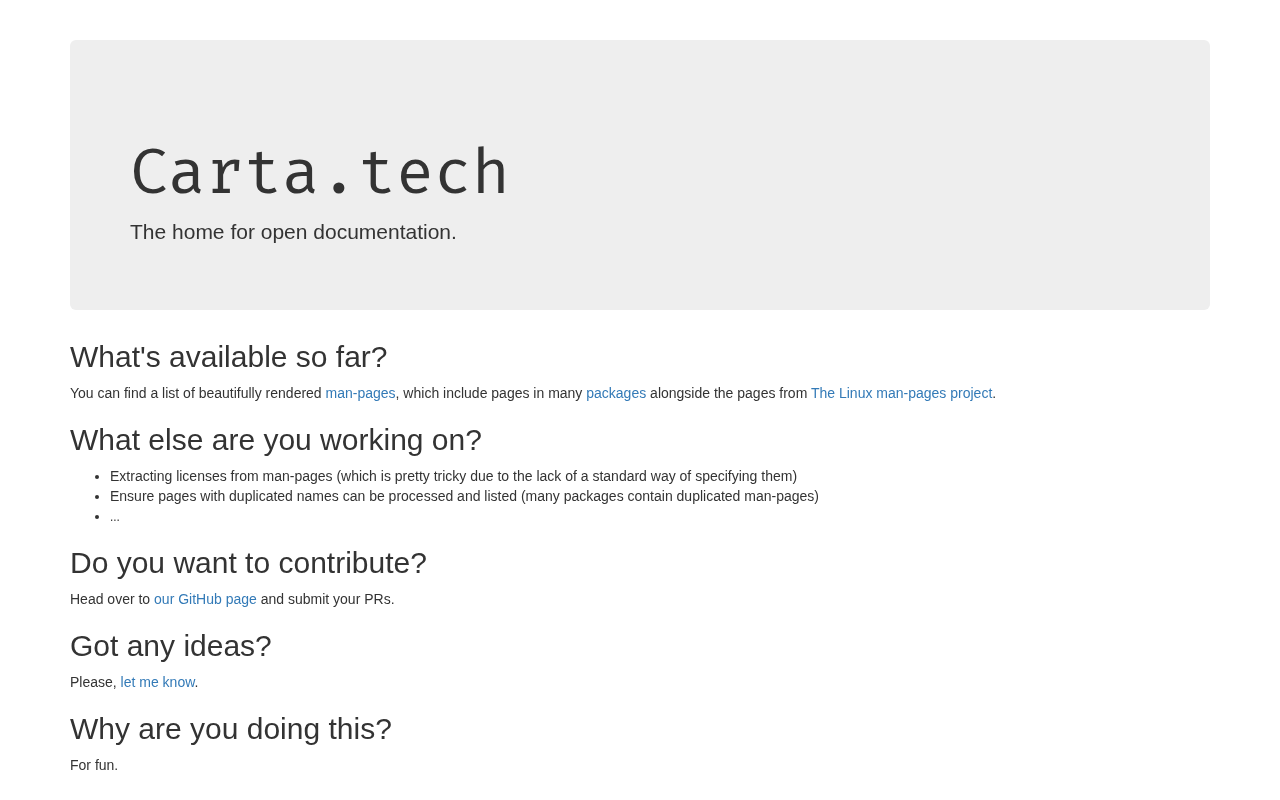Click Why are you doing this heading
The height and width of the screenshot is (800, 1280).
click(230, 729)
